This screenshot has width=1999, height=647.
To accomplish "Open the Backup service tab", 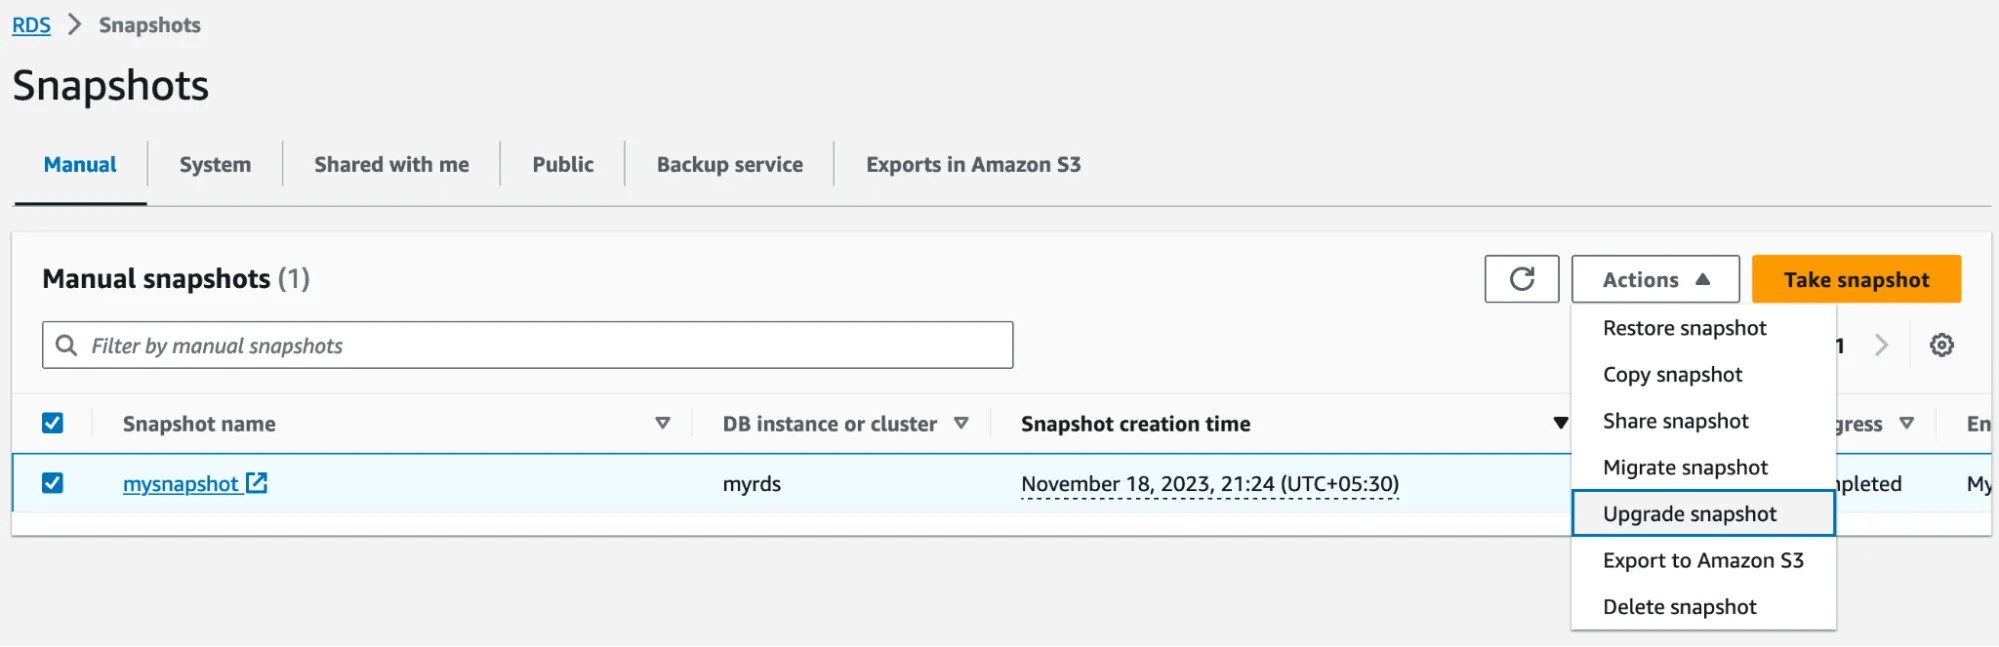I will coord(729,164).
